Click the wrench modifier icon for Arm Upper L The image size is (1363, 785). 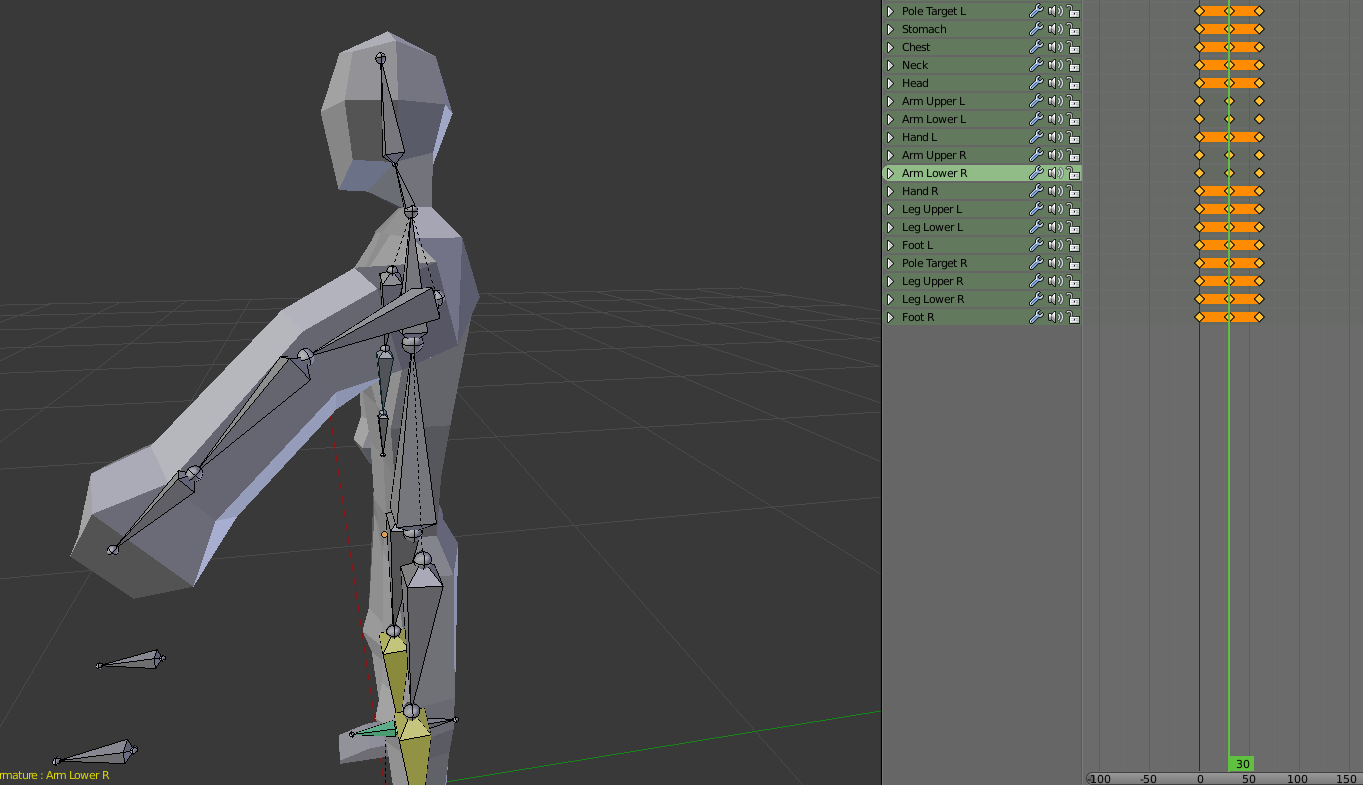pyautogui.click(x=1036, y=101)
